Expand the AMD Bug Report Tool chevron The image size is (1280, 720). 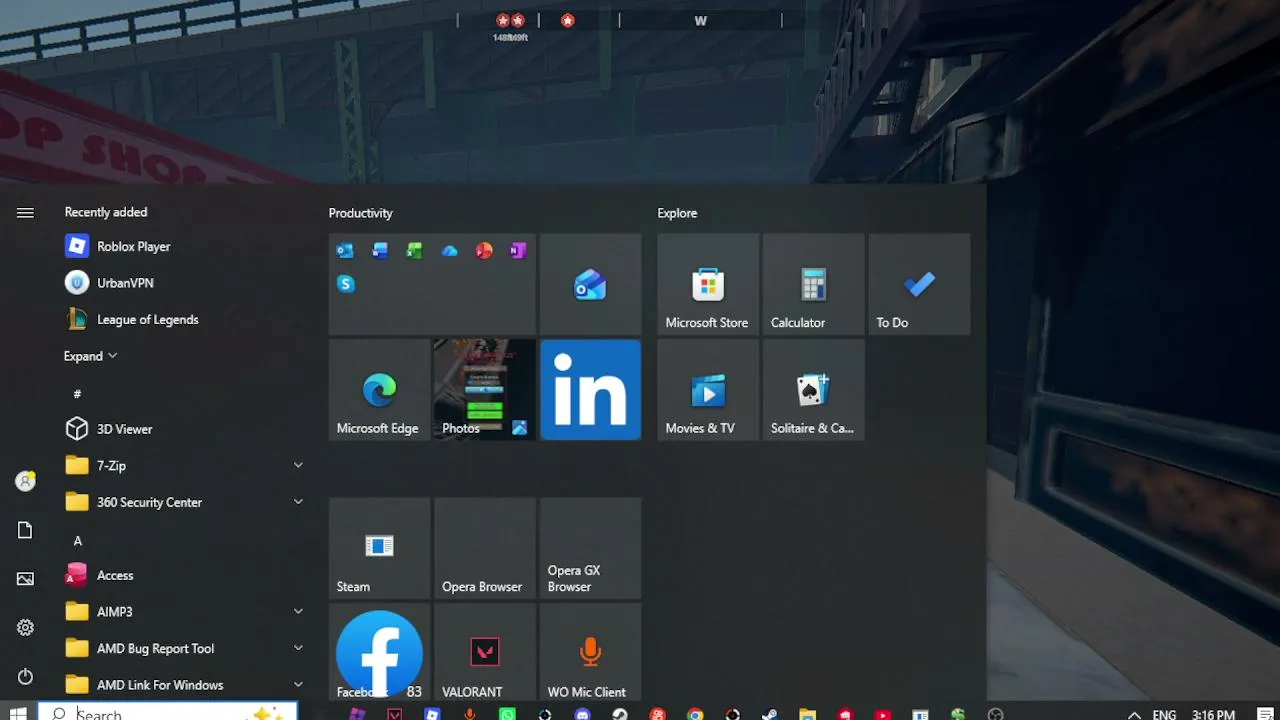point(298,648)
